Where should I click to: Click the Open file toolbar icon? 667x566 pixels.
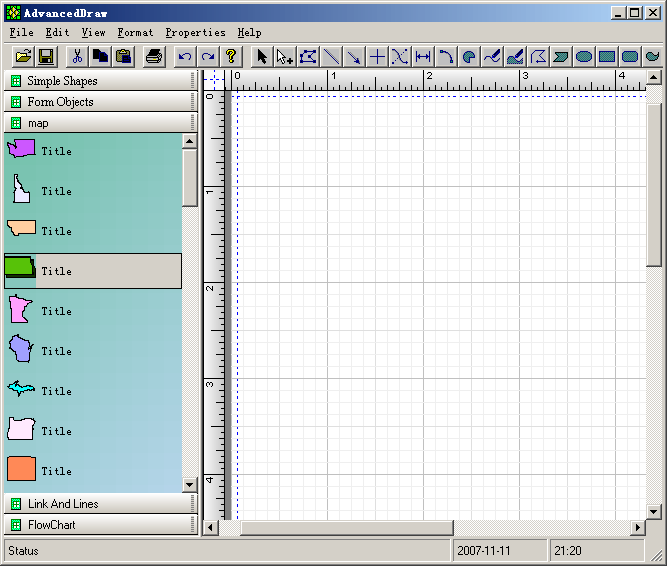(23, 56)
